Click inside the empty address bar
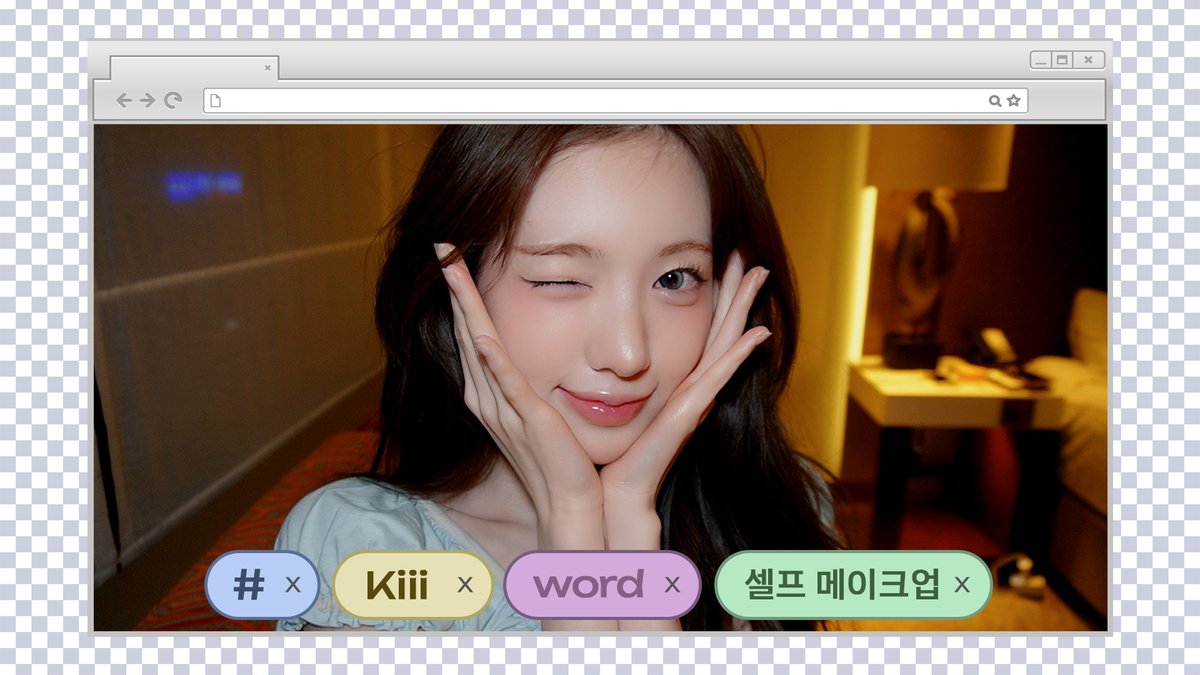This screenshot has height=675, width=1200. 600,100
